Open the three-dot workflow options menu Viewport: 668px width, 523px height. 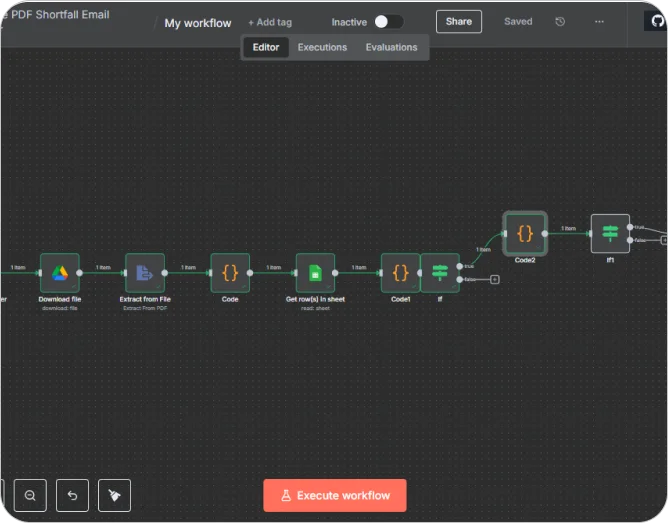(x=599, y=21)
